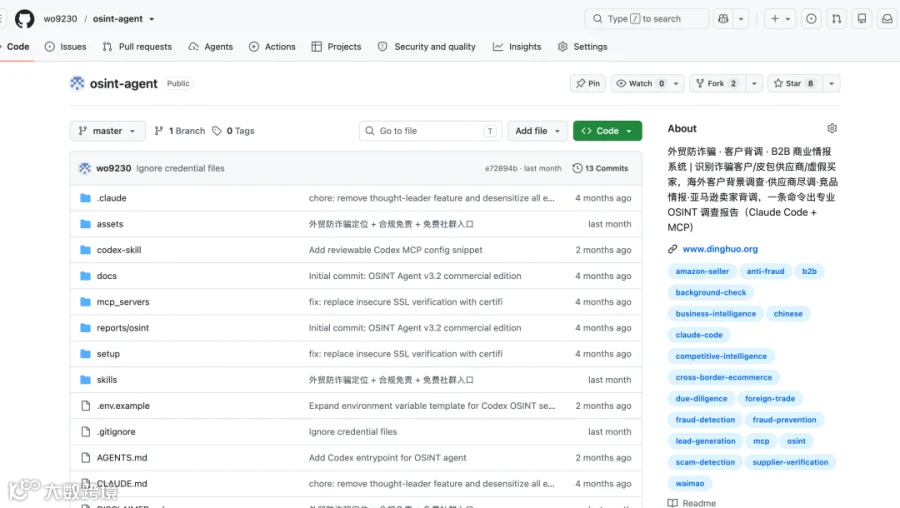
Task: Switch to the Code tab
Action: tap(17, 46)
